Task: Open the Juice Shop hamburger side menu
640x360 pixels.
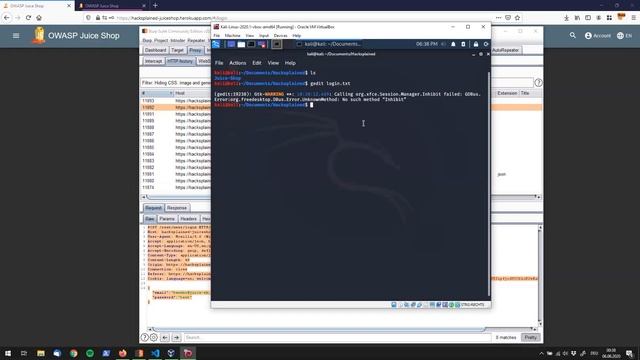Action: tap(16, 36)
